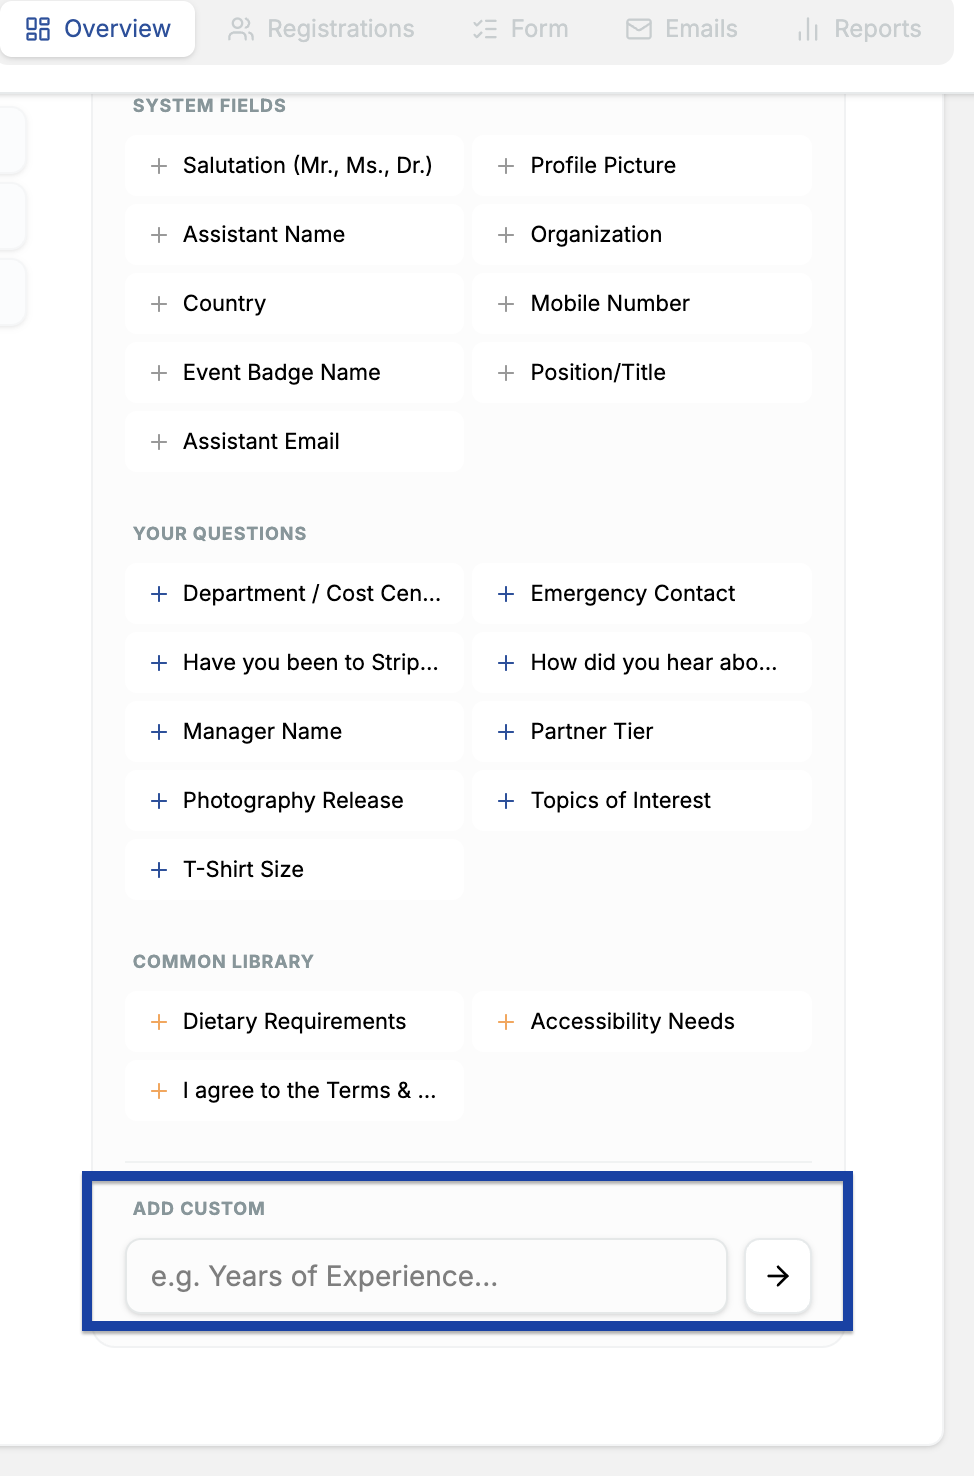Open the Emails tab
This screenshot has height=1476, width=974.
(x=682, y=29)
